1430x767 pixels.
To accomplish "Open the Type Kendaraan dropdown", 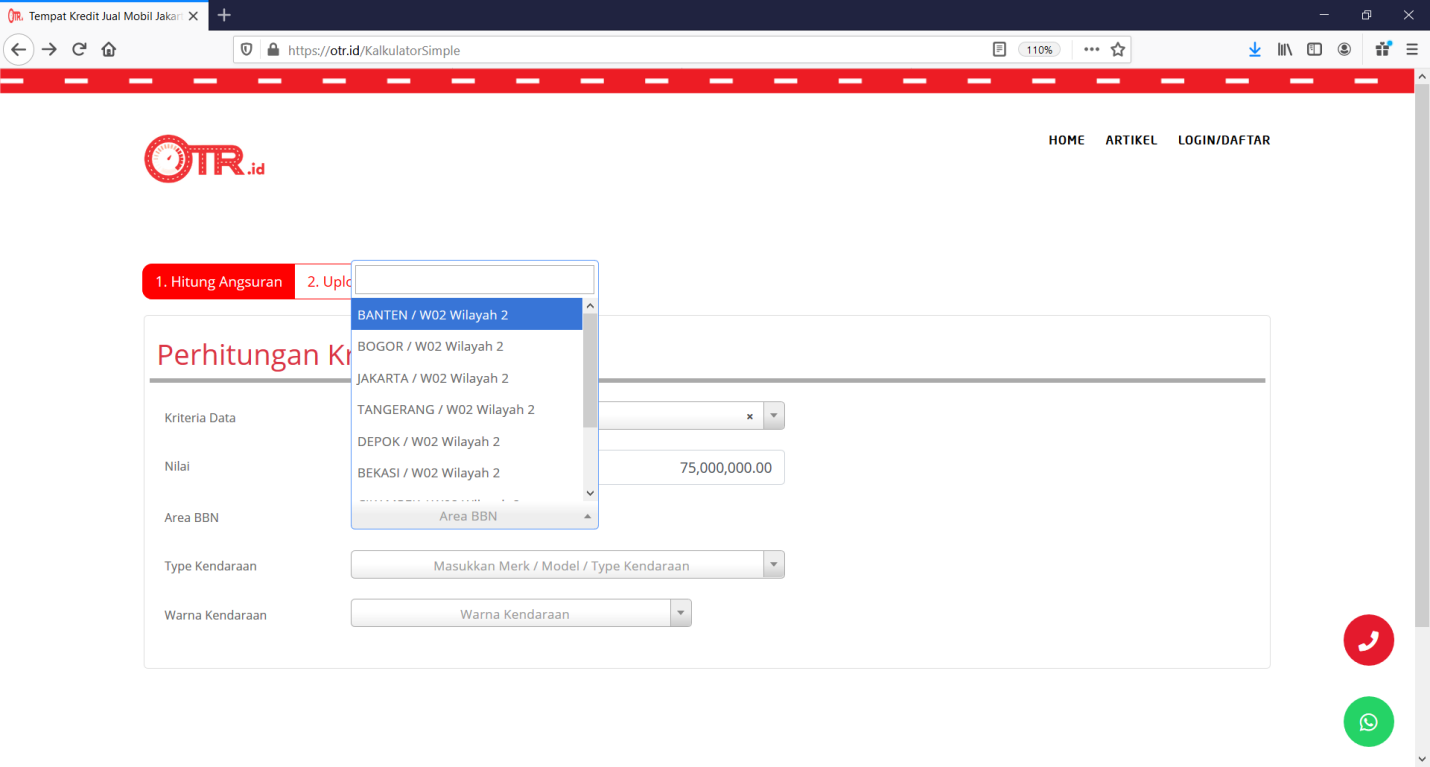I will 567,565.
